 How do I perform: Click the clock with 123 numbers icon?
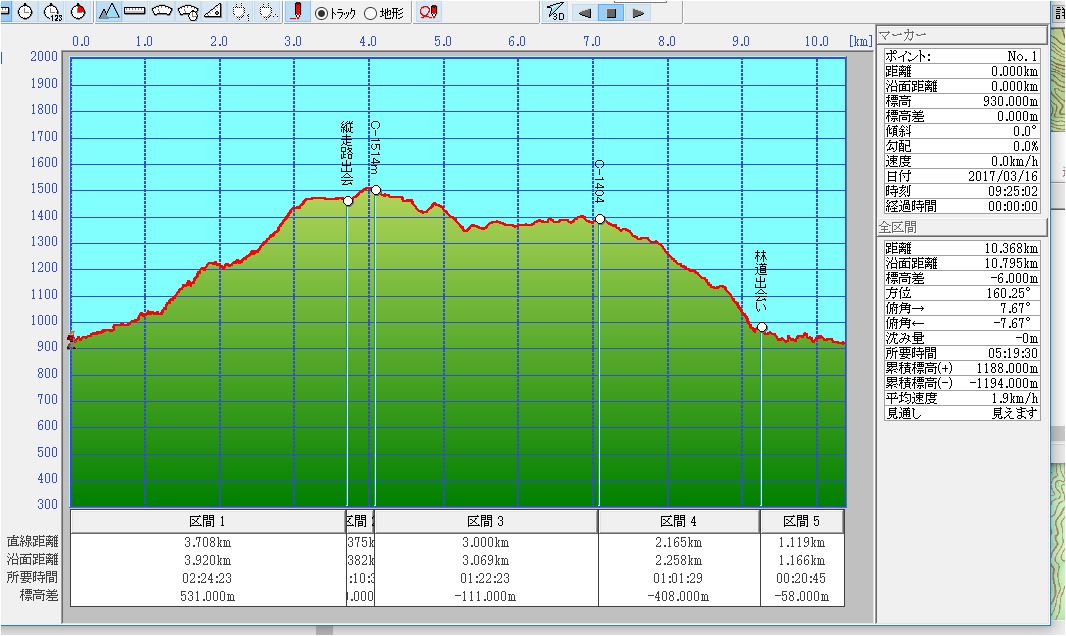point(52,12)
